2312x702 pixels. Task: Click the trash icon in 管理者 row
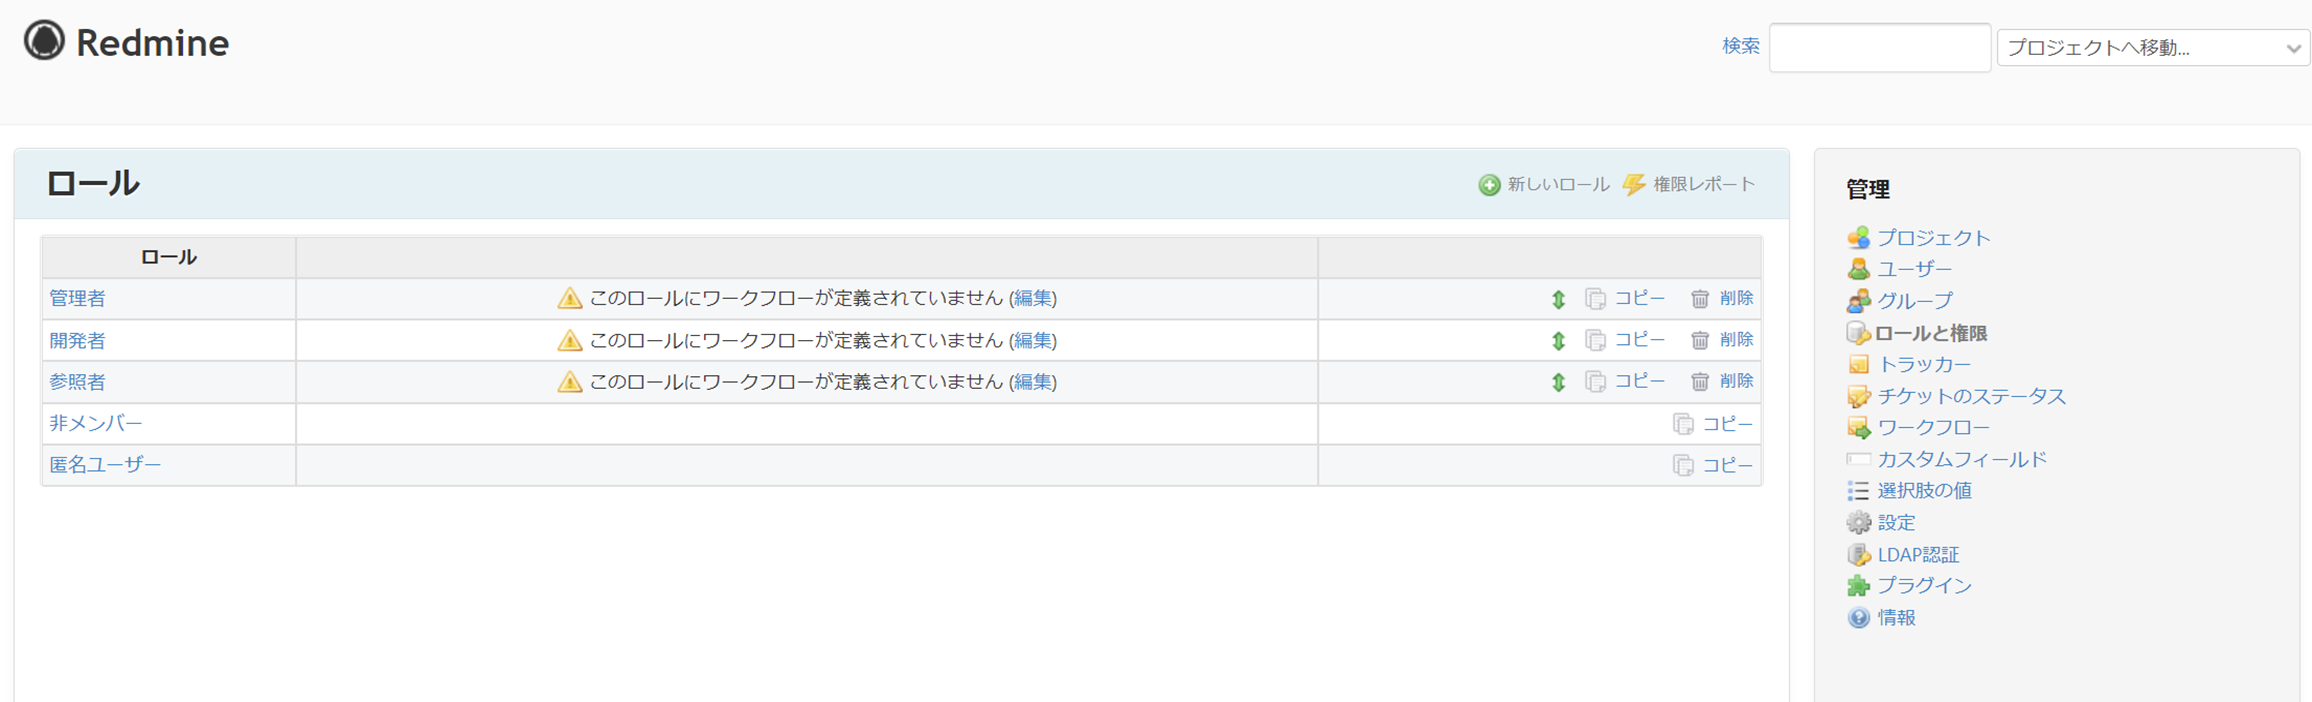(1700, 299)
